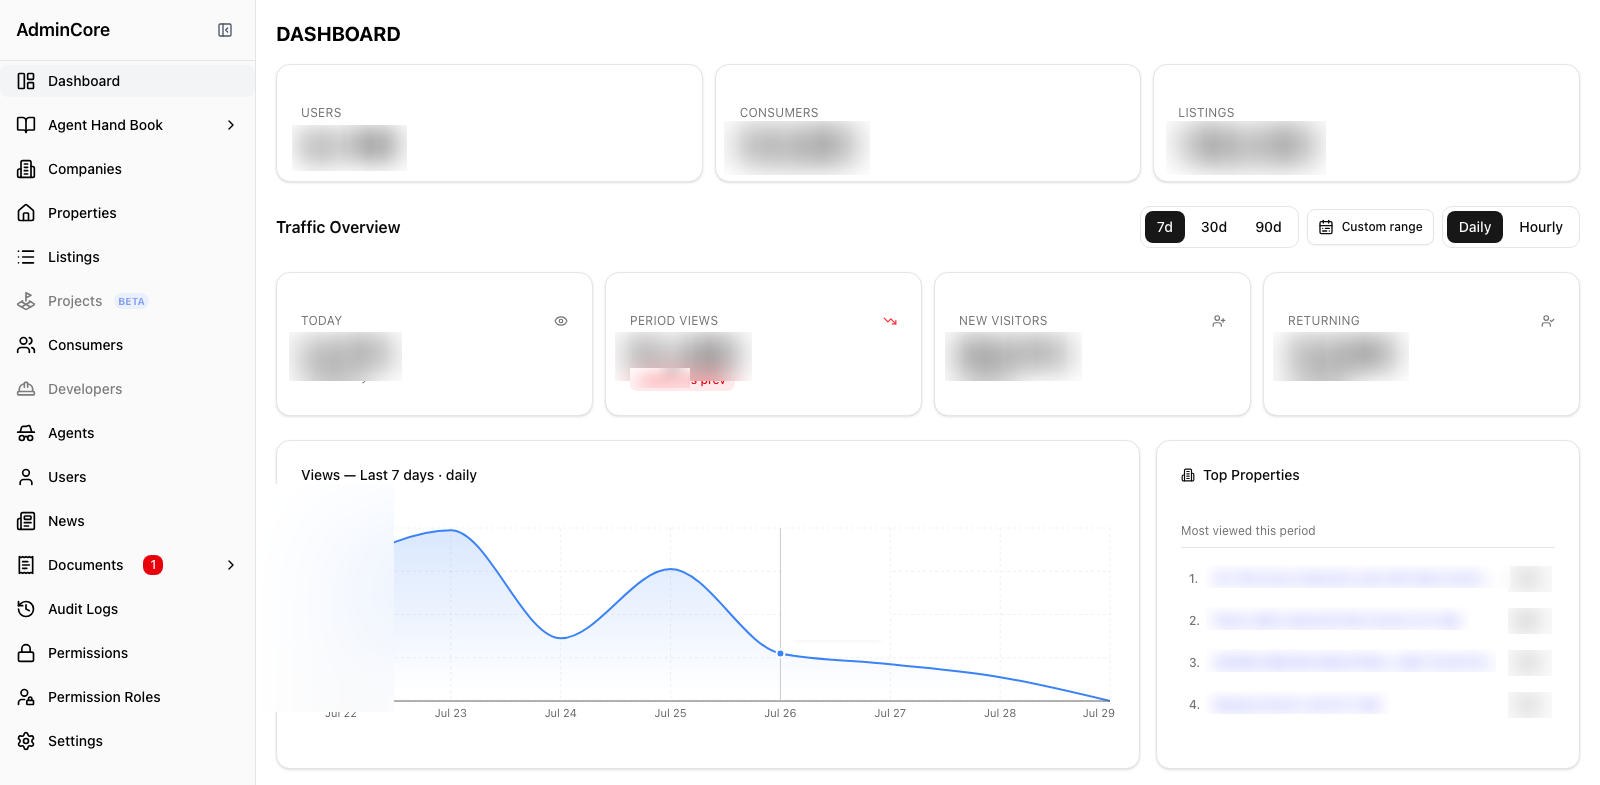The height and width of the screenshot is (785, 1600).
Task: Open the third top property link
Action: (x=1350, y=662)
